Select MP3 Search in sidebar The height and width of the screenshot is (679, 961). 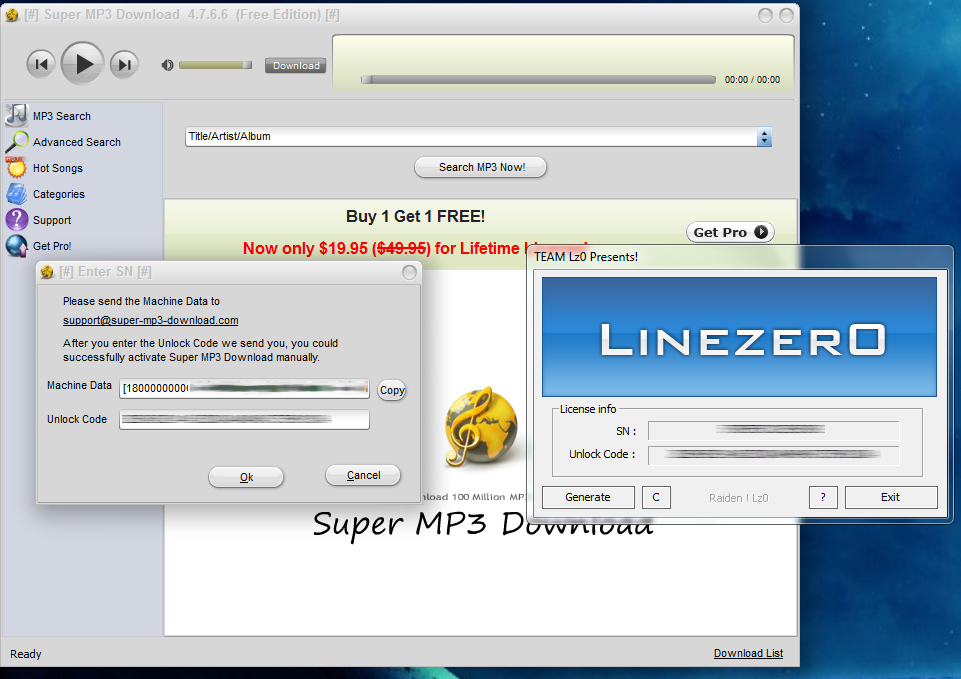(62, 116)
